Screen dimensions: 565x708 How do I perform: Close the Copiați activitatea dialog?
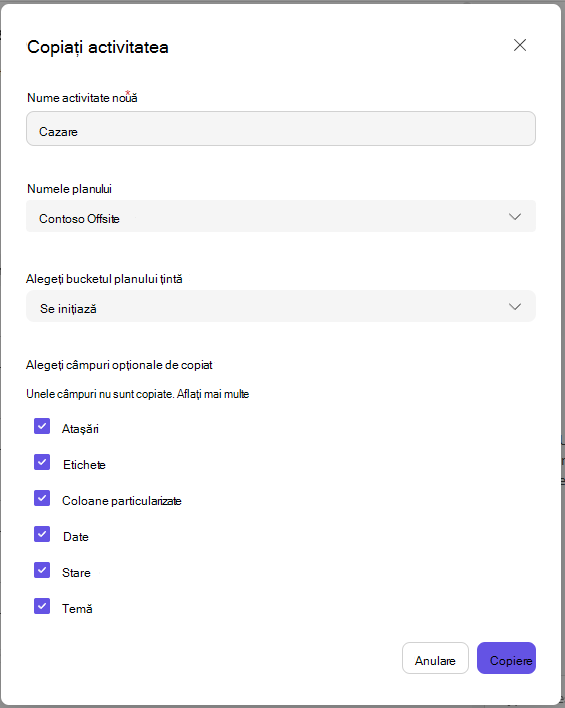520,45
